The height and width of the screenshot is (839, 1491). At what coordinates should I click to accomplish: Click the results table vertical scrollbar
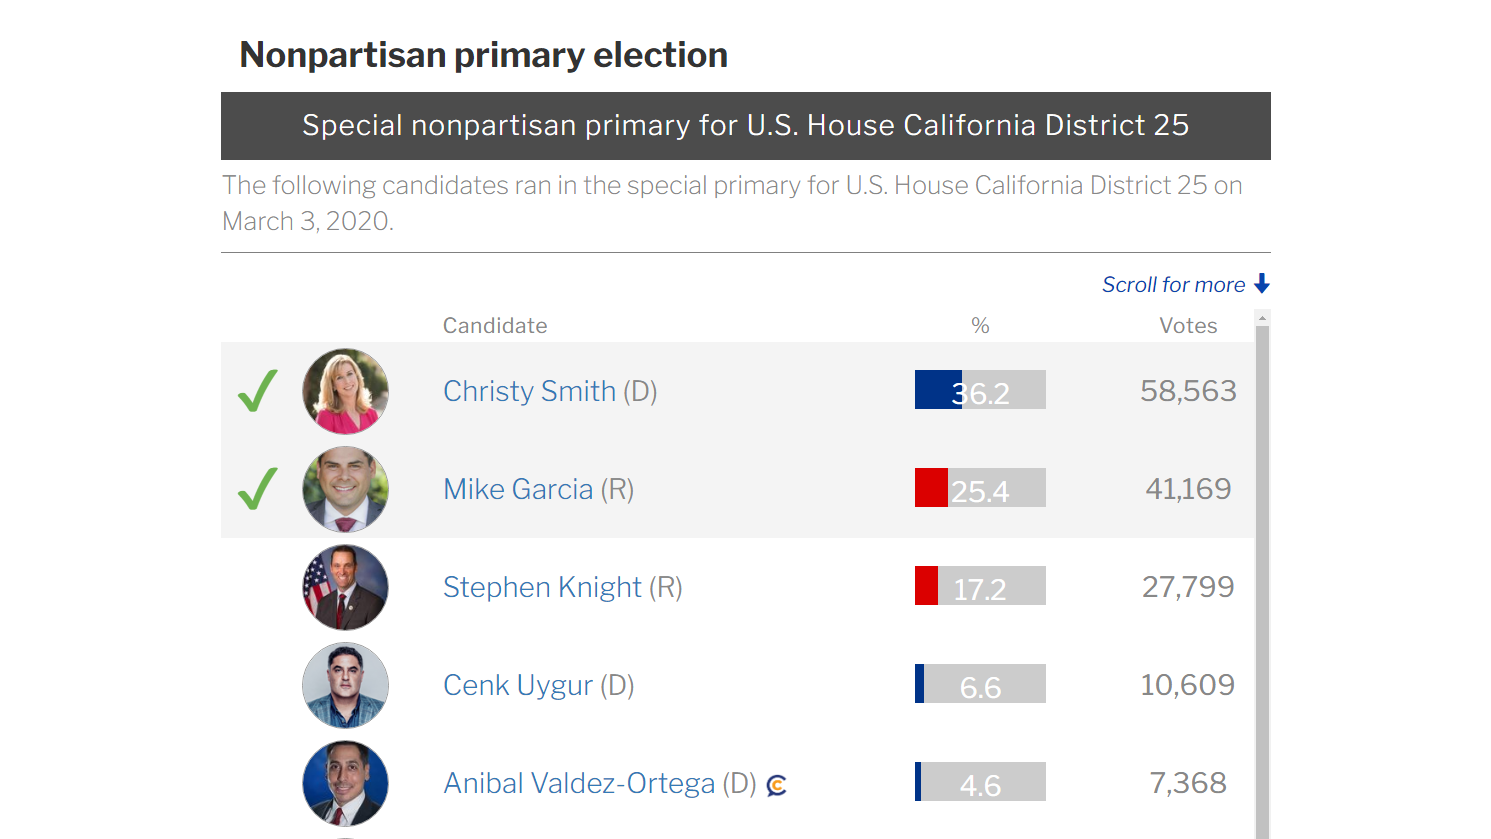(x=1262, y=580)
